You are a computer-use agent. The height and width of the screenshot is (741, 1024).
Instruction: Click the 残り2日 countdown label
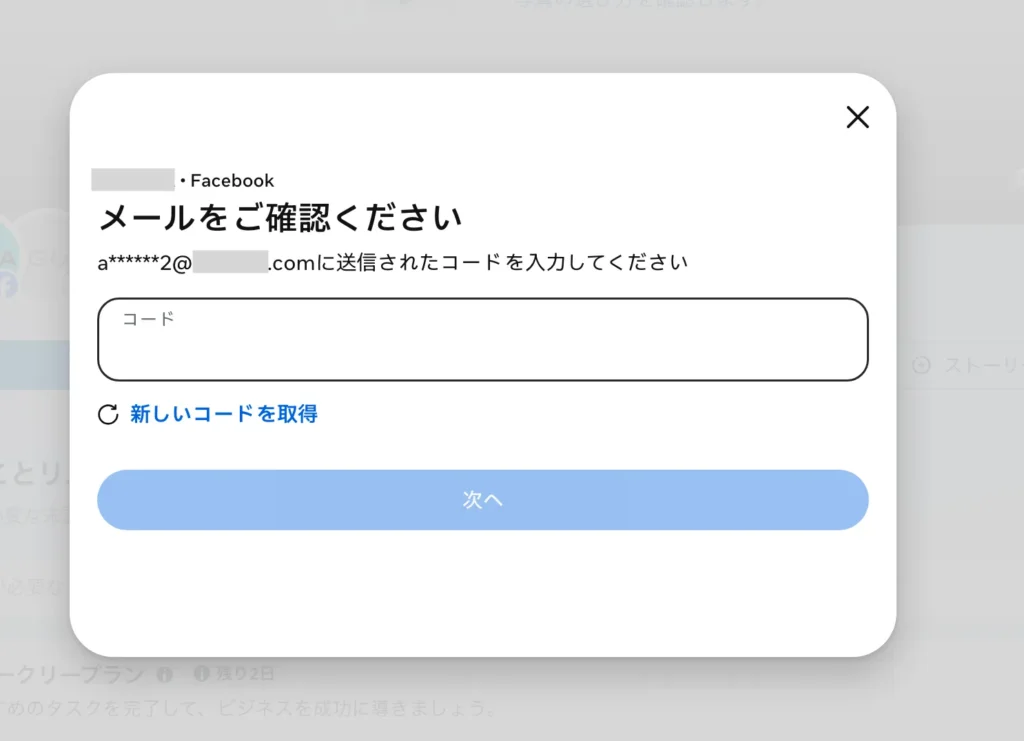[242, 674]
